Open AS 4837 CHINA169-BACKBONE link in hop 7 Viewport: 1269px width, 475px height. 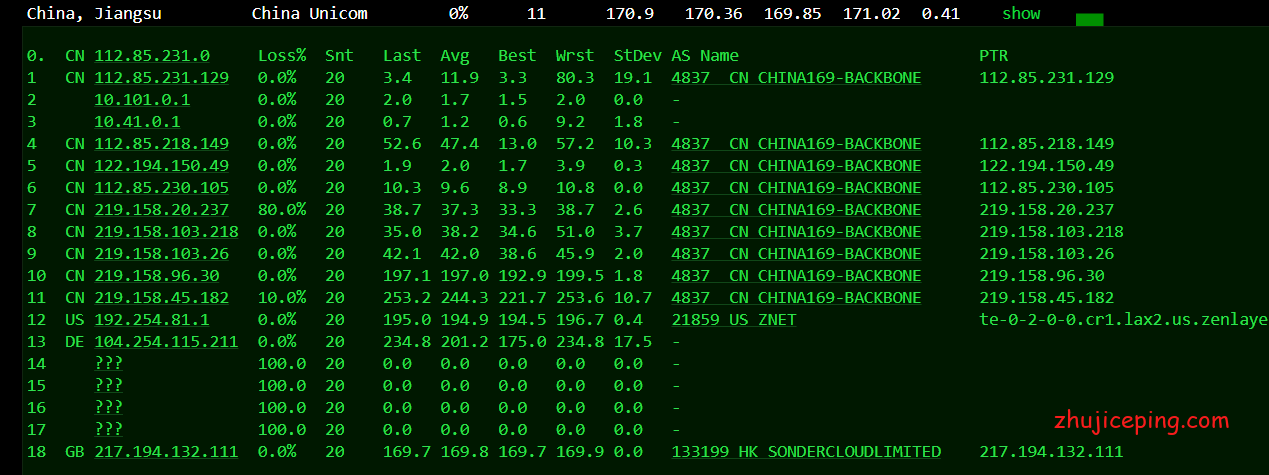[x=797, y=210]
